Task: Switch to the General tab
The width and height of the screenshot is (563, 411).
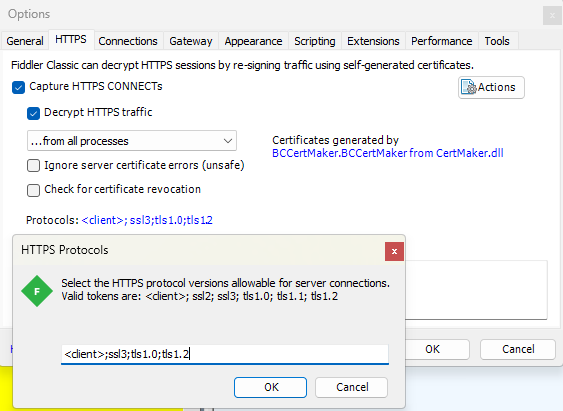Action: (25, 41)
